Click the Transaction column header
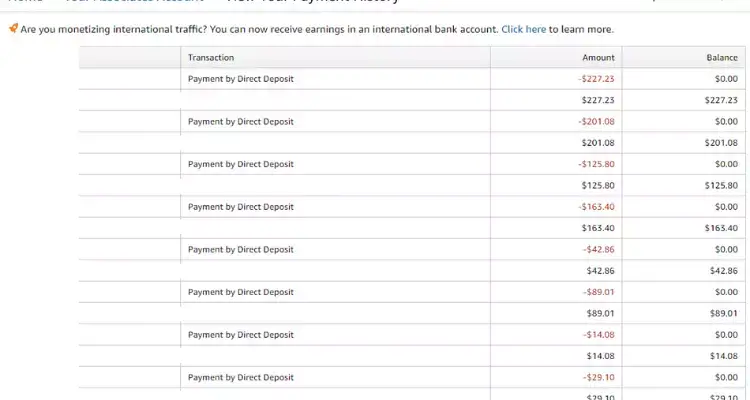Viewport: 750px width, 400px height. click(x=211, y=58)
